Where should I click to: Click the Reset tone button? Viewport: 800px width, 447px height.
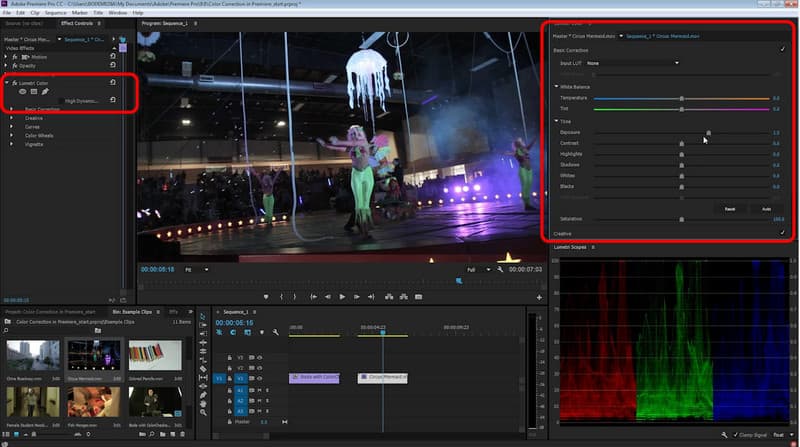pyautogui.click(x=730, y=208)
